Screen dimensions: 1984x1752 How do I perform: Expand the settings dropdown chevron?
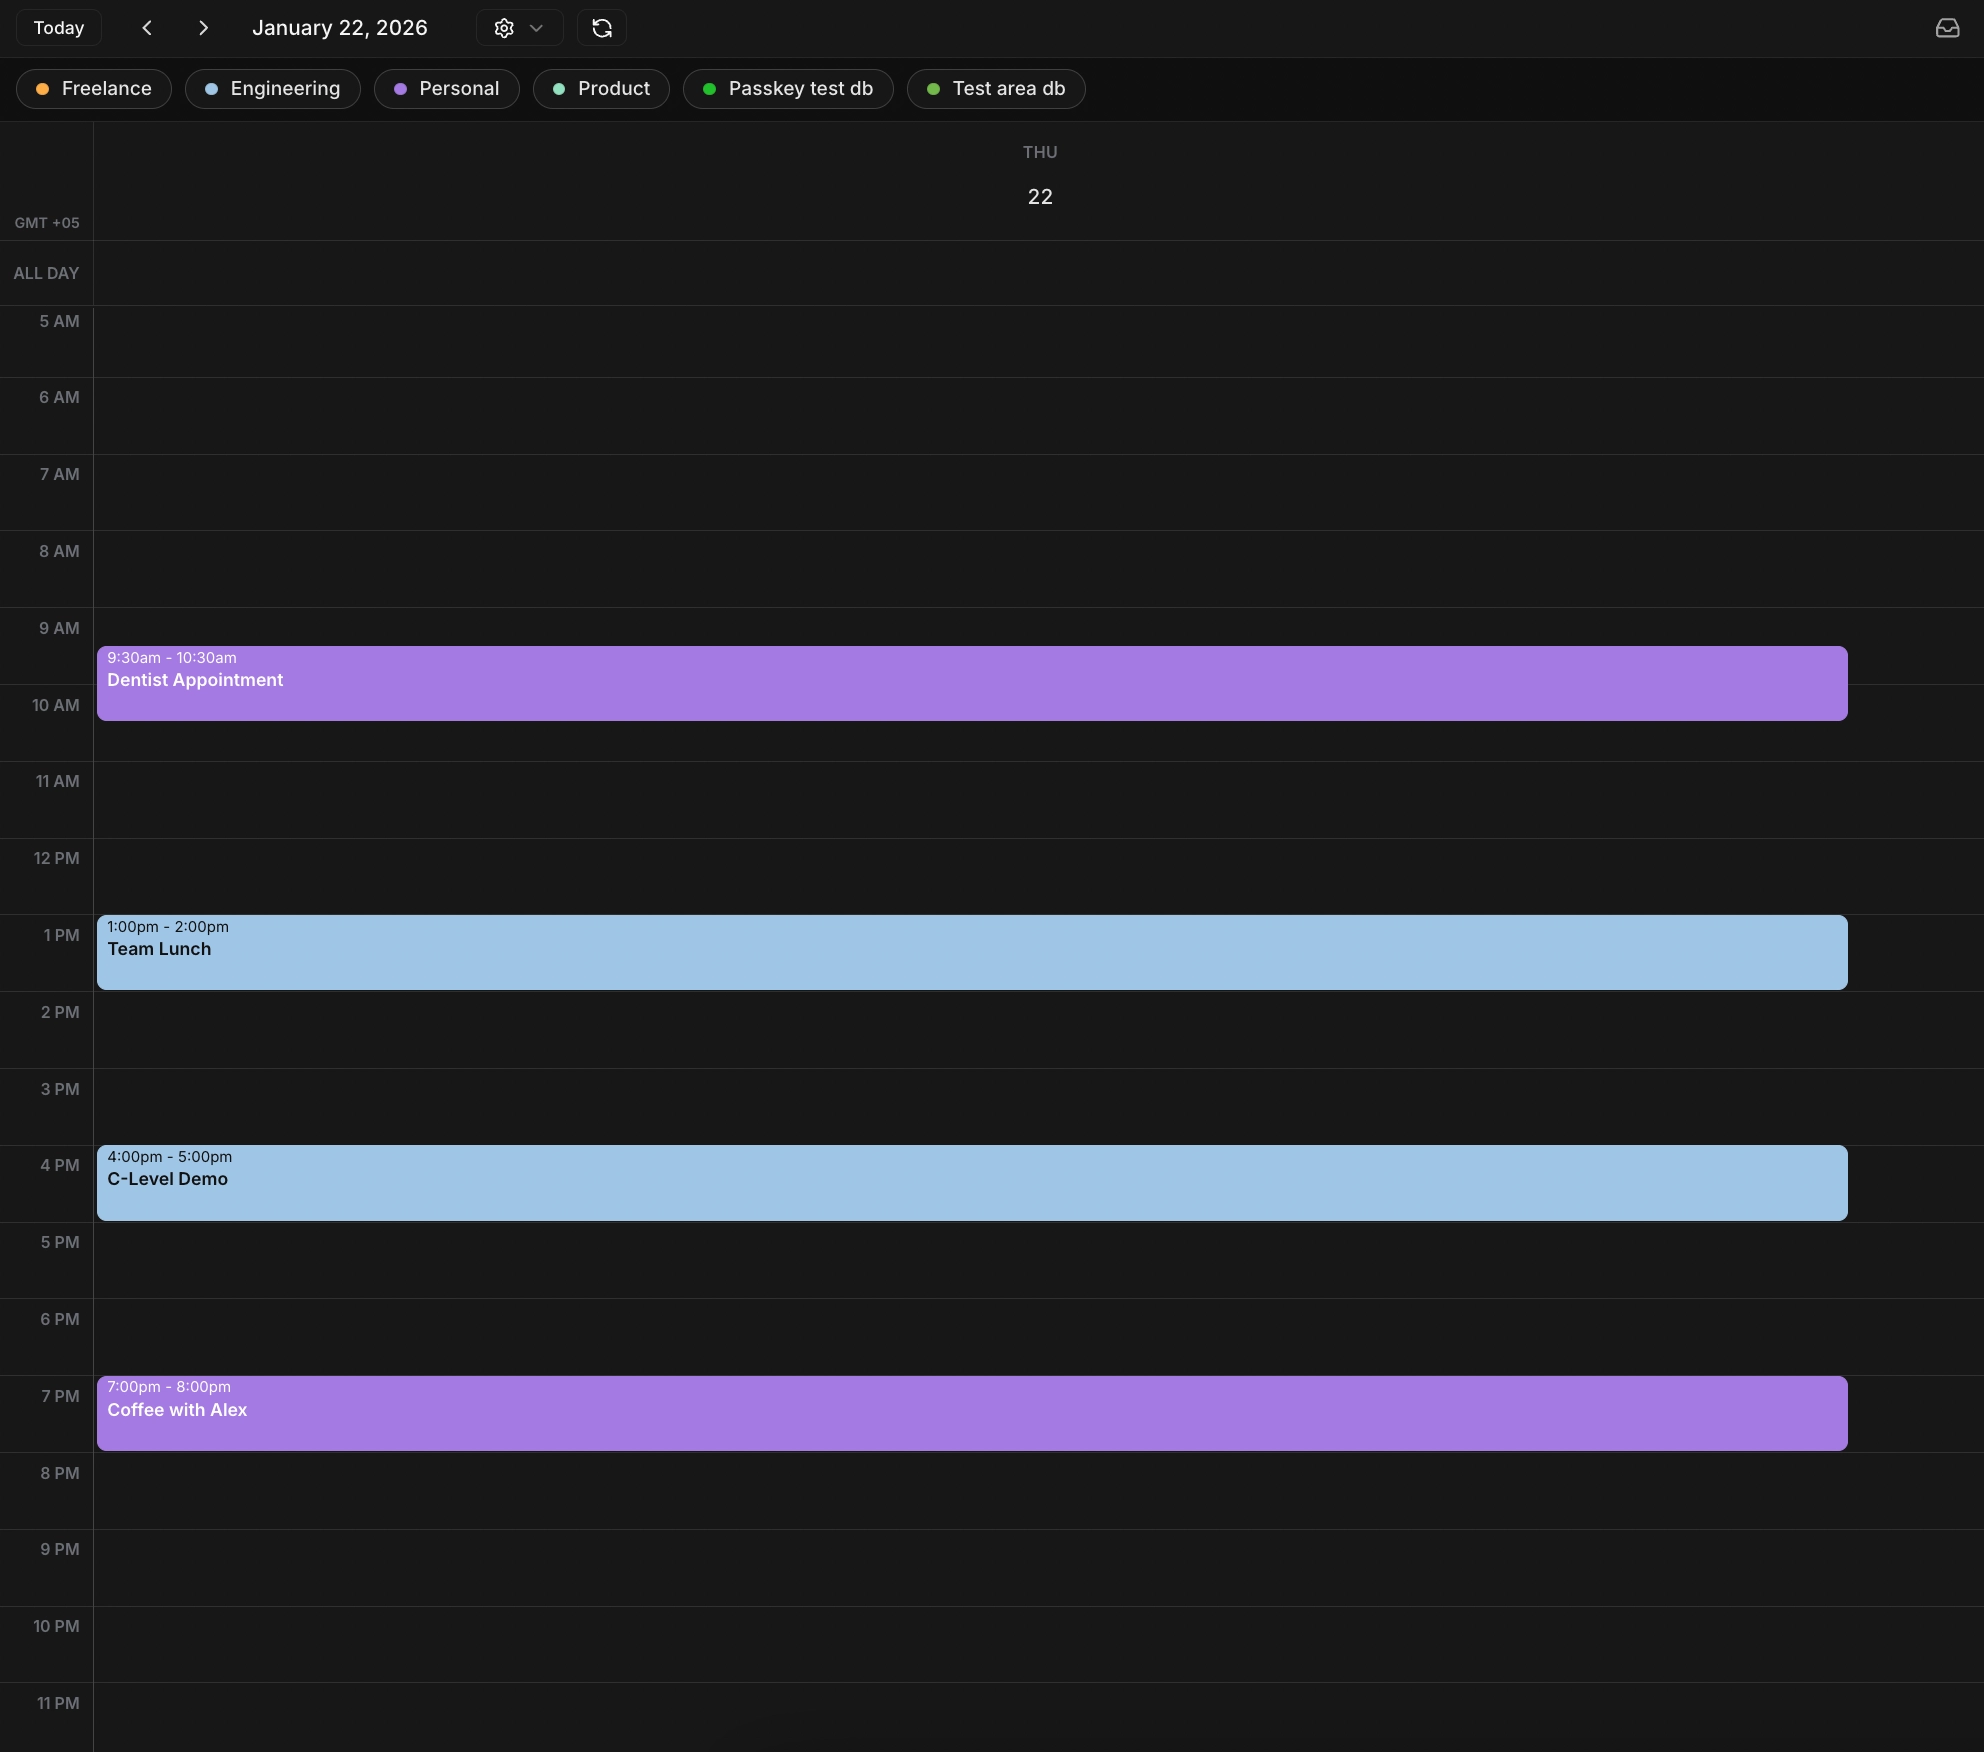536,28
